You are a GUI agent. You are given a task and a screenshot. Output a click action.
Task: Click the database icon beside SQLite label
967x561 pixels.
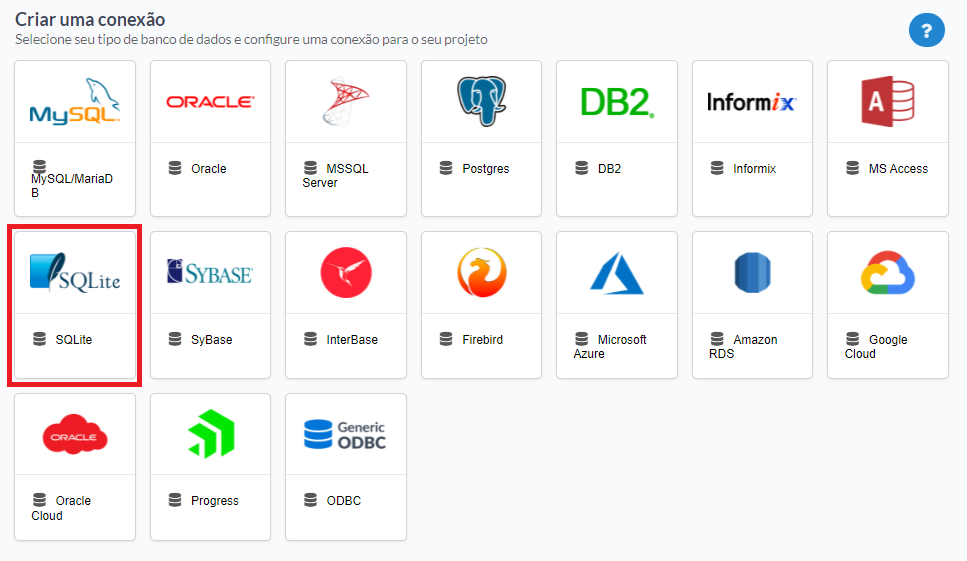39,338
